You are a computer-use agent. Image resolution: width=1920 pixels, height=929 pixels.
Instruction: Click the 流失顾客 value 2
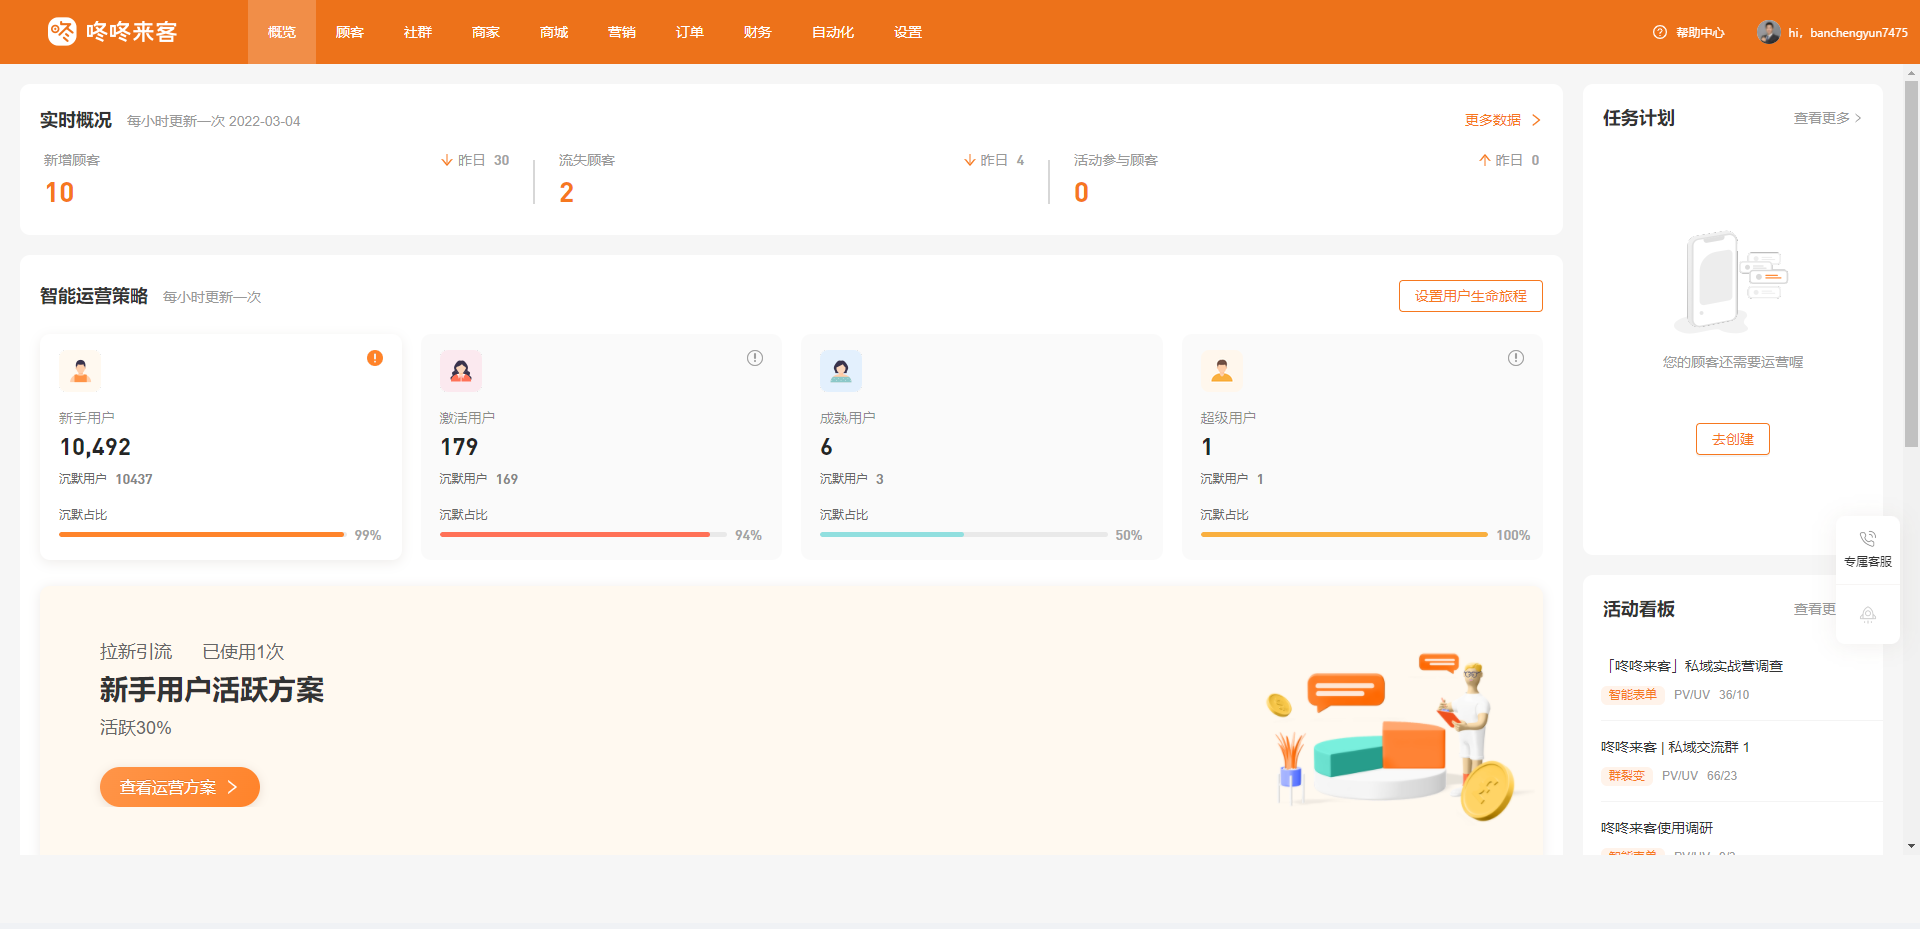[567, 192]
